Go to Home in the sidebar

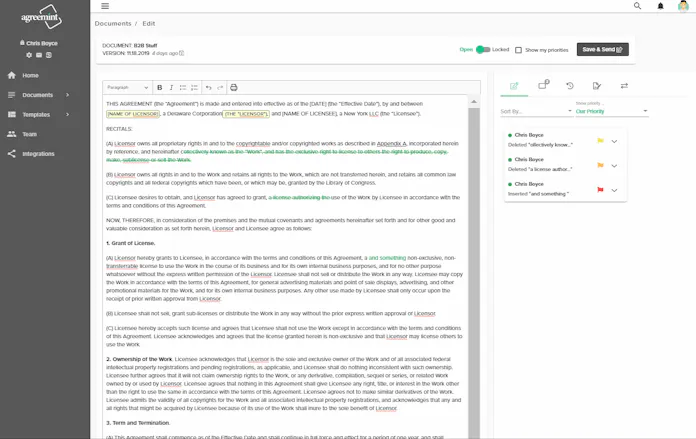coord(31,75)
